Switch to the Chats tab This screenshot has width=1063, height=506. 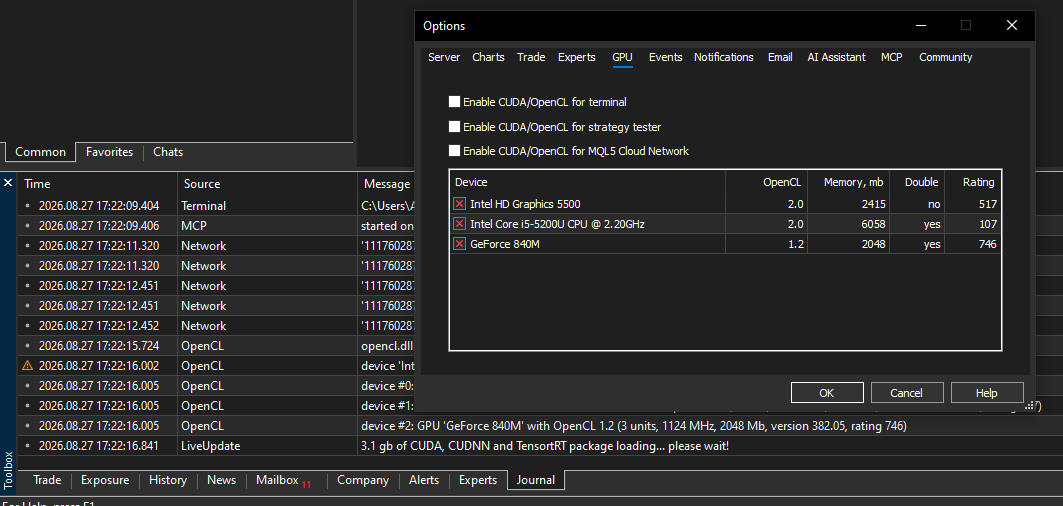click(167, 152)
